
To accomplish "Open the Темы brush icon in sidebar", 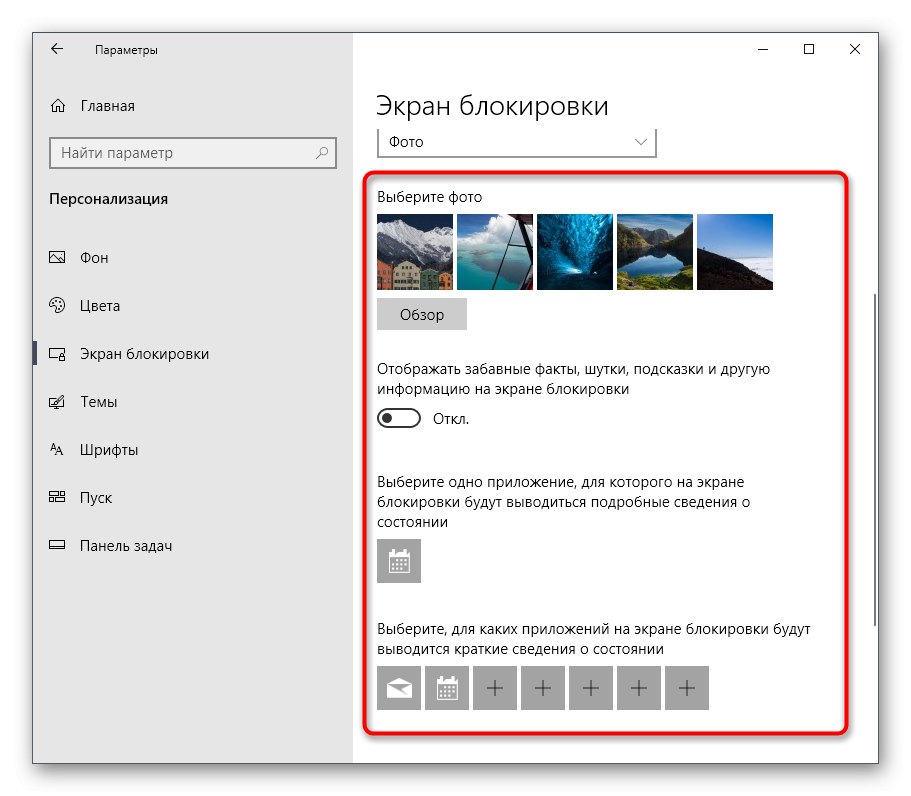I will pyautogui.click(x=57, y=401).
